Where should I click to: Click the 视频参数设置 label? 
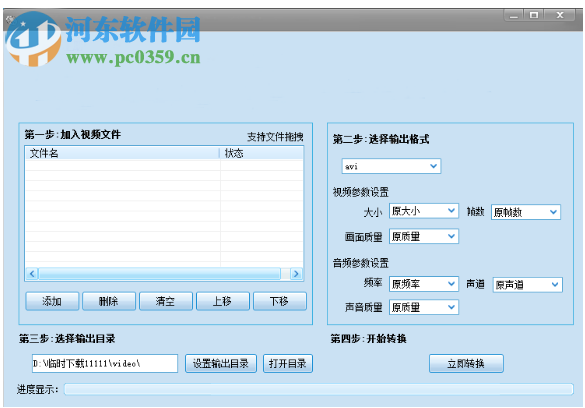[x=361, y=192]
